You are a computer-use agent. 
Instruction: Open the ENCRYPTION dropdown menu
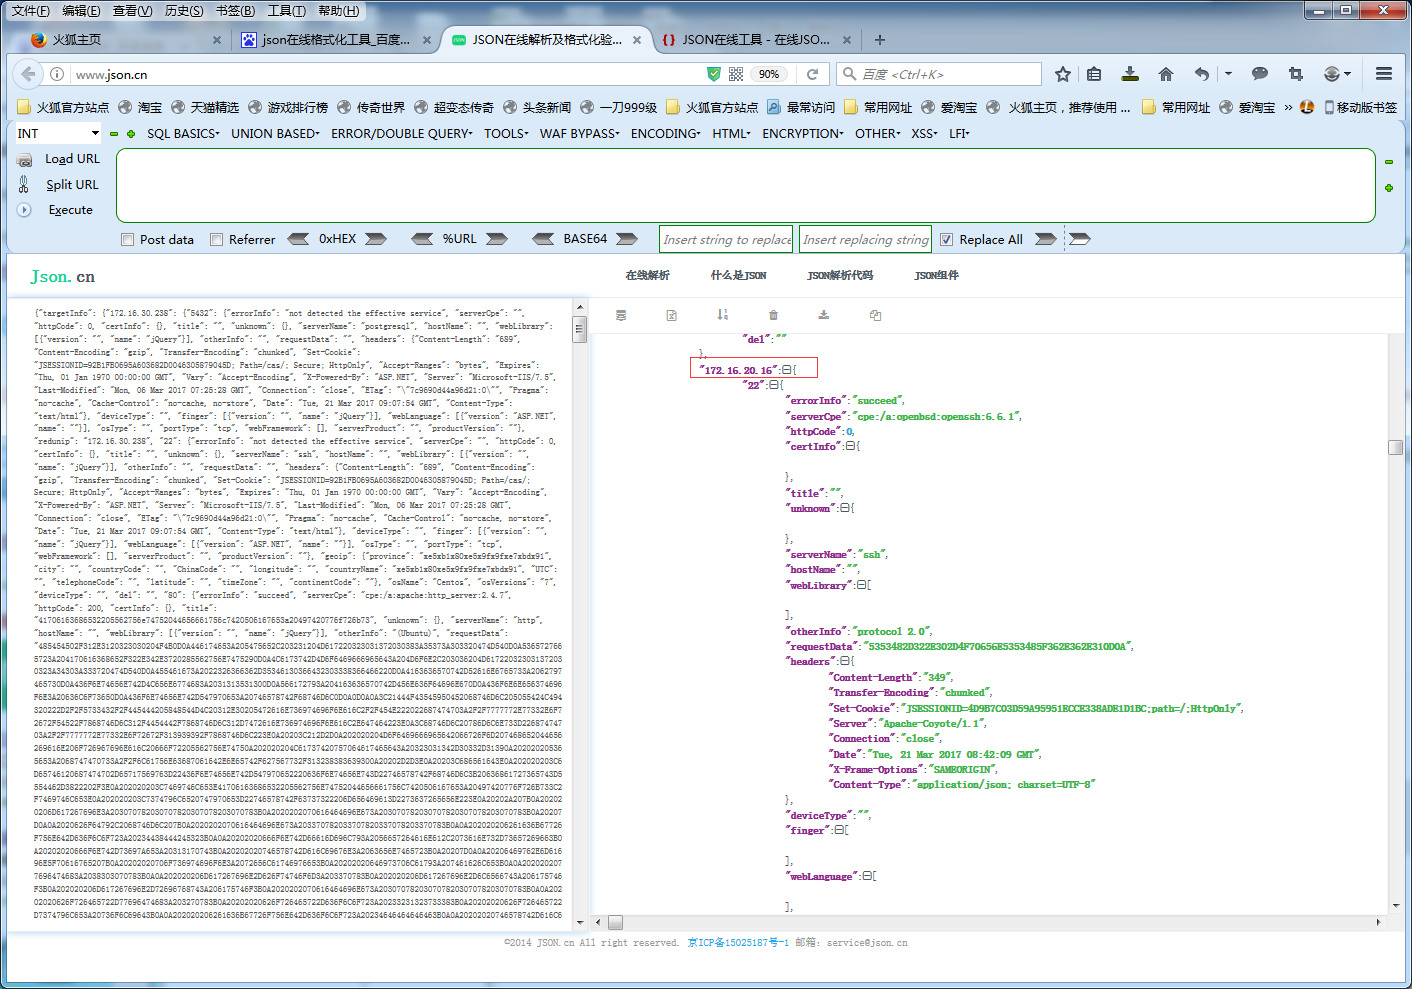(x=803, y=134)
